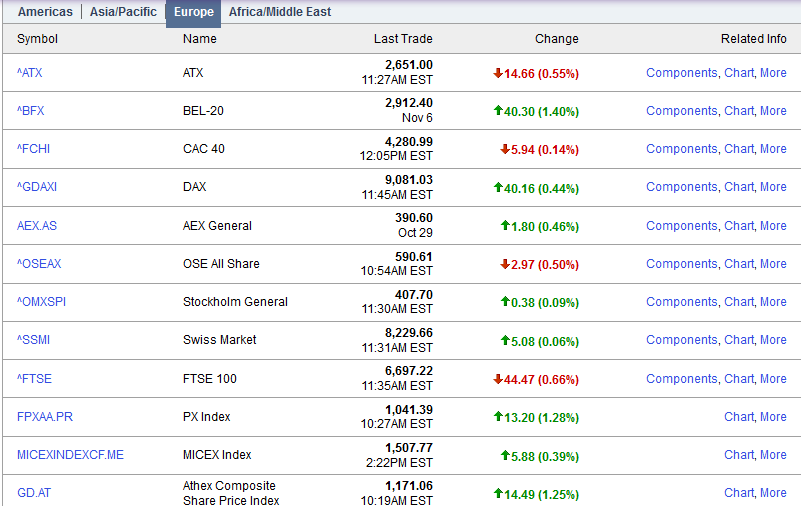This screenshot has width=801, height=506.
Task: Open the ^GDAXI symbol link
Action: coord(37,187)
